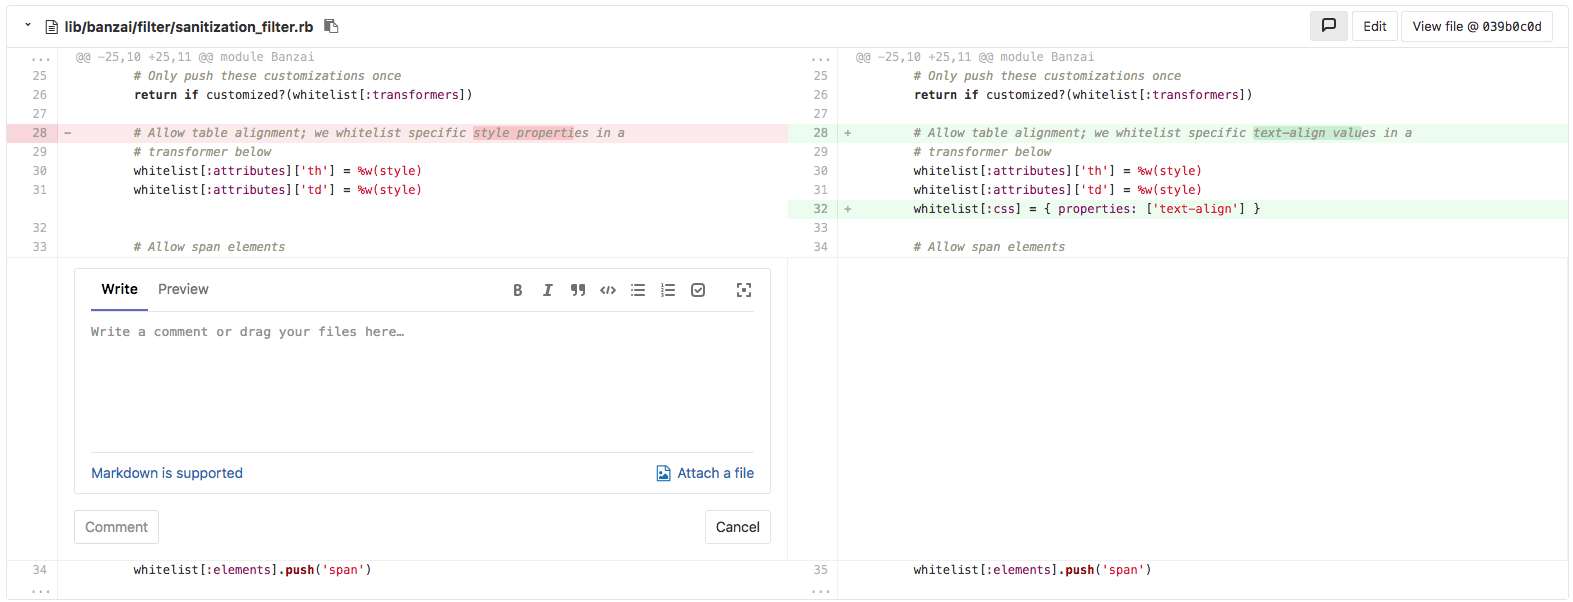Switch to the Preview tab
Image resolution: width=1573 pixels, height=602 pixels.
[x=183, y=289]
